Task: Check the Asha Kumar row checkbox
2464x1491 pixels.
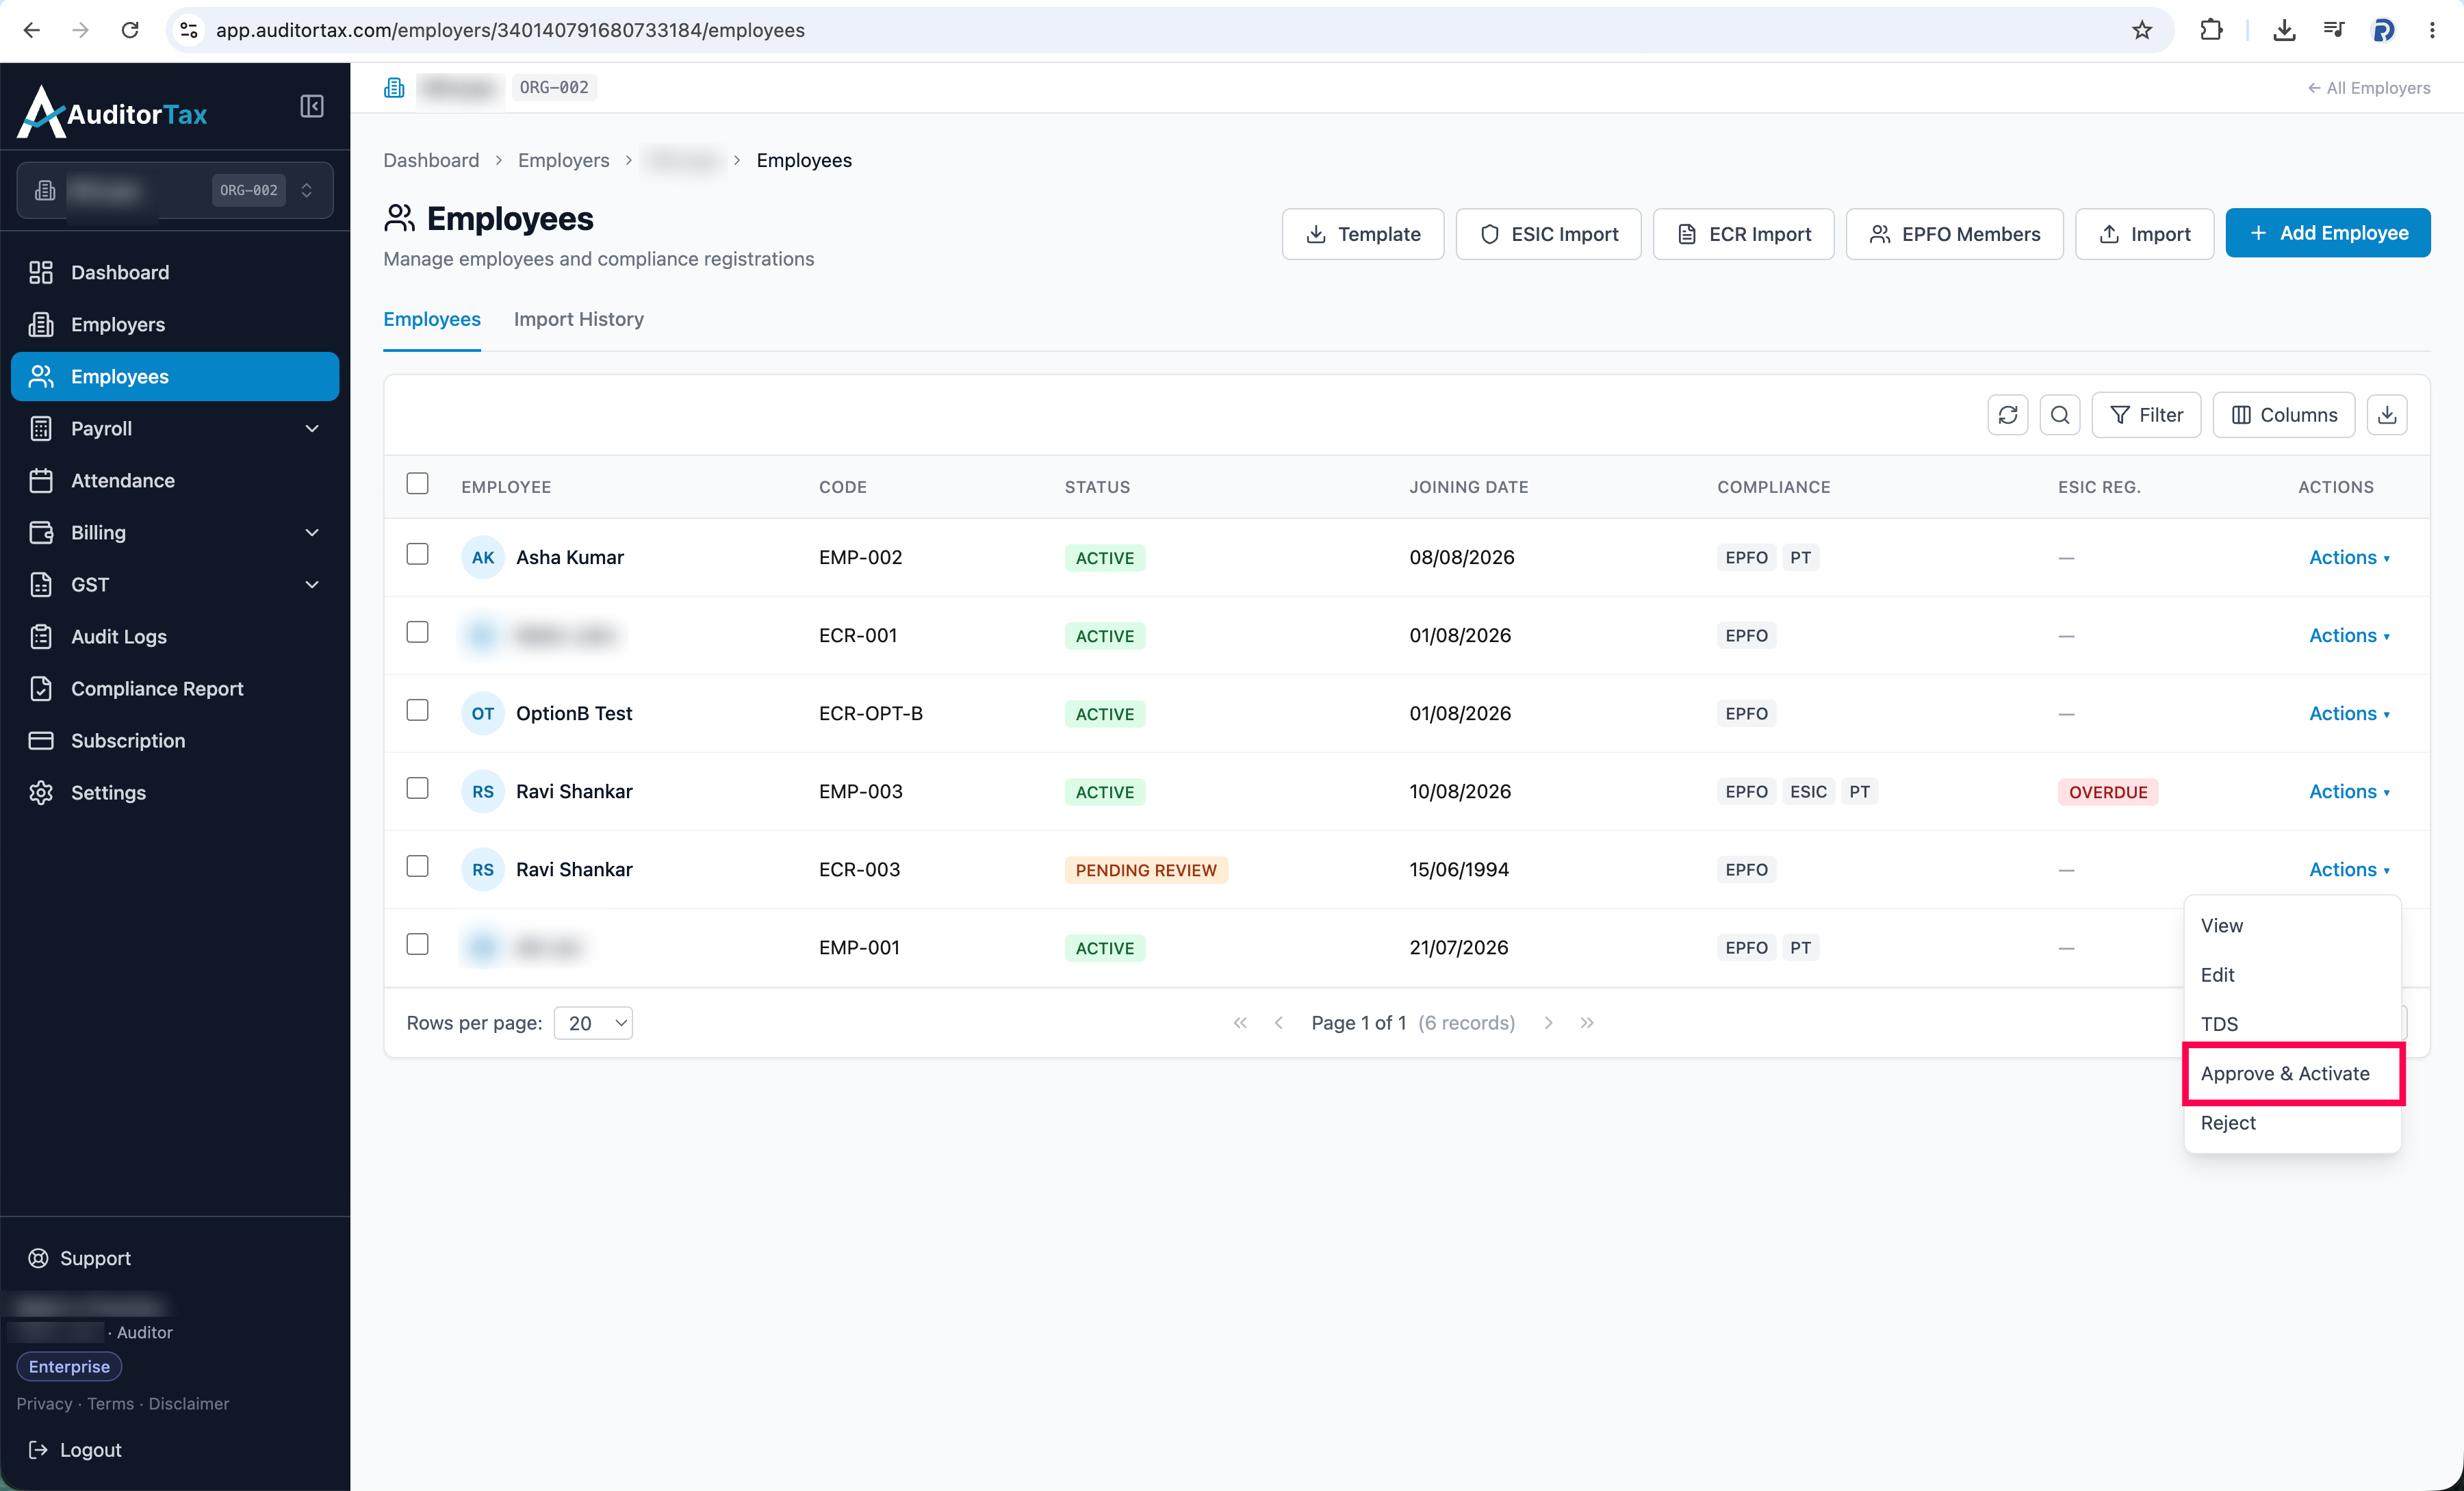Action: pyautogui.click(x=417, y=554)
